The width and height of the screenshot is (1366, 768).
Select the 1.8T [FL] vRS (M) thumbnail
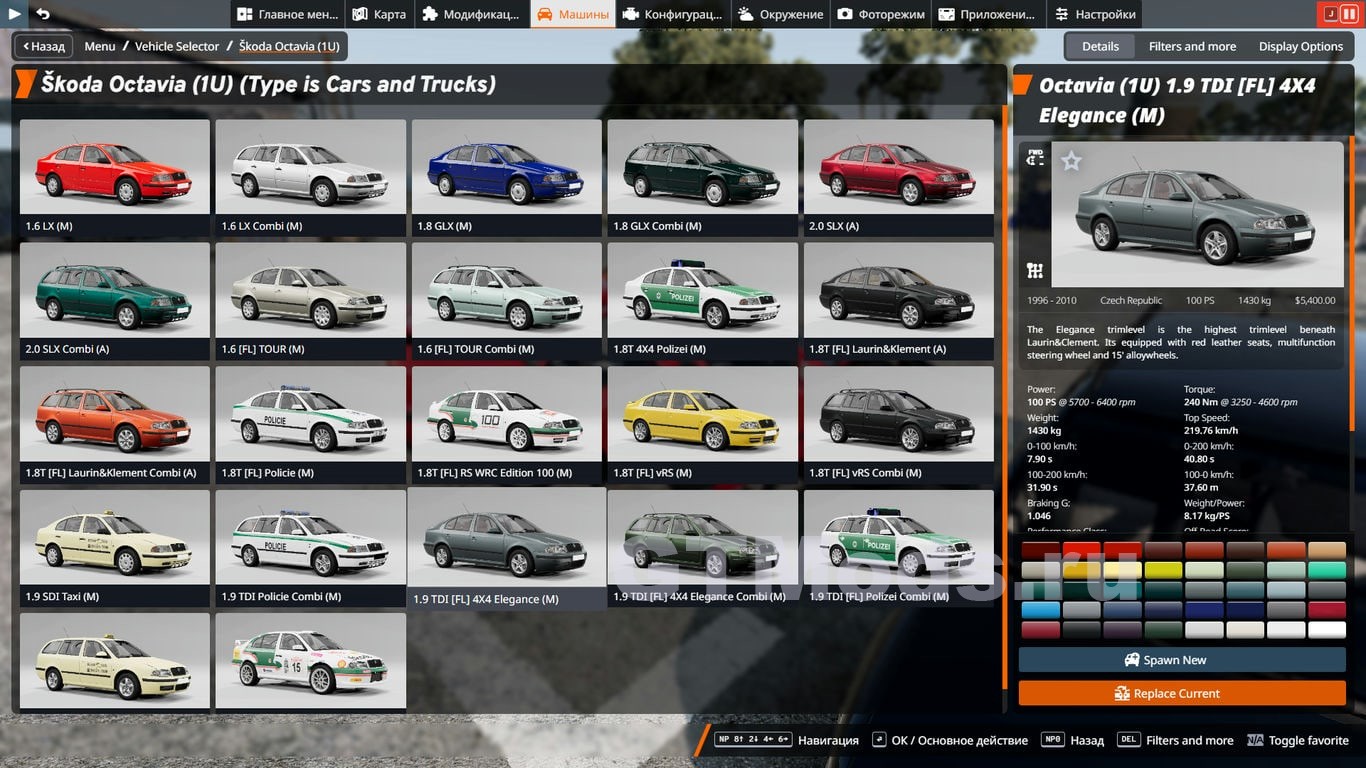[x=702, y=424]
